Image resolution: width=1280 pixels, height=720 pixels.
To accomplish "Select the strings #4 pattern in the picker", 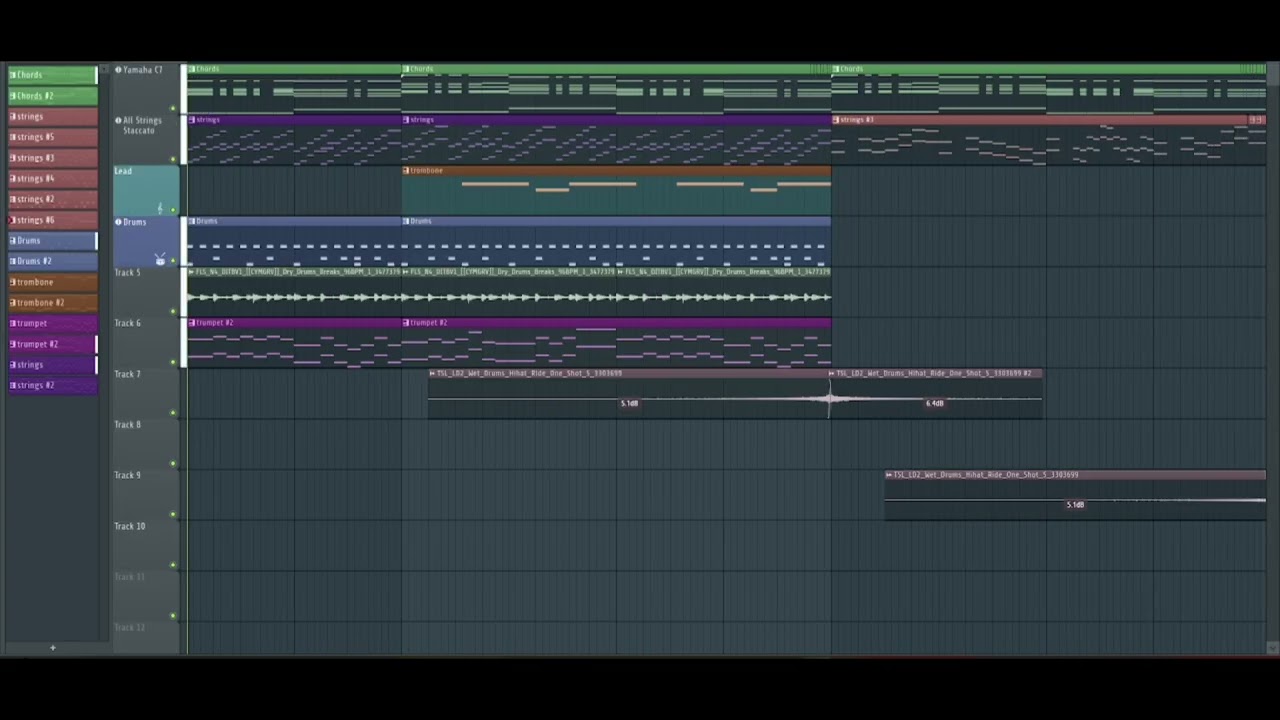I will pos(53,178).
